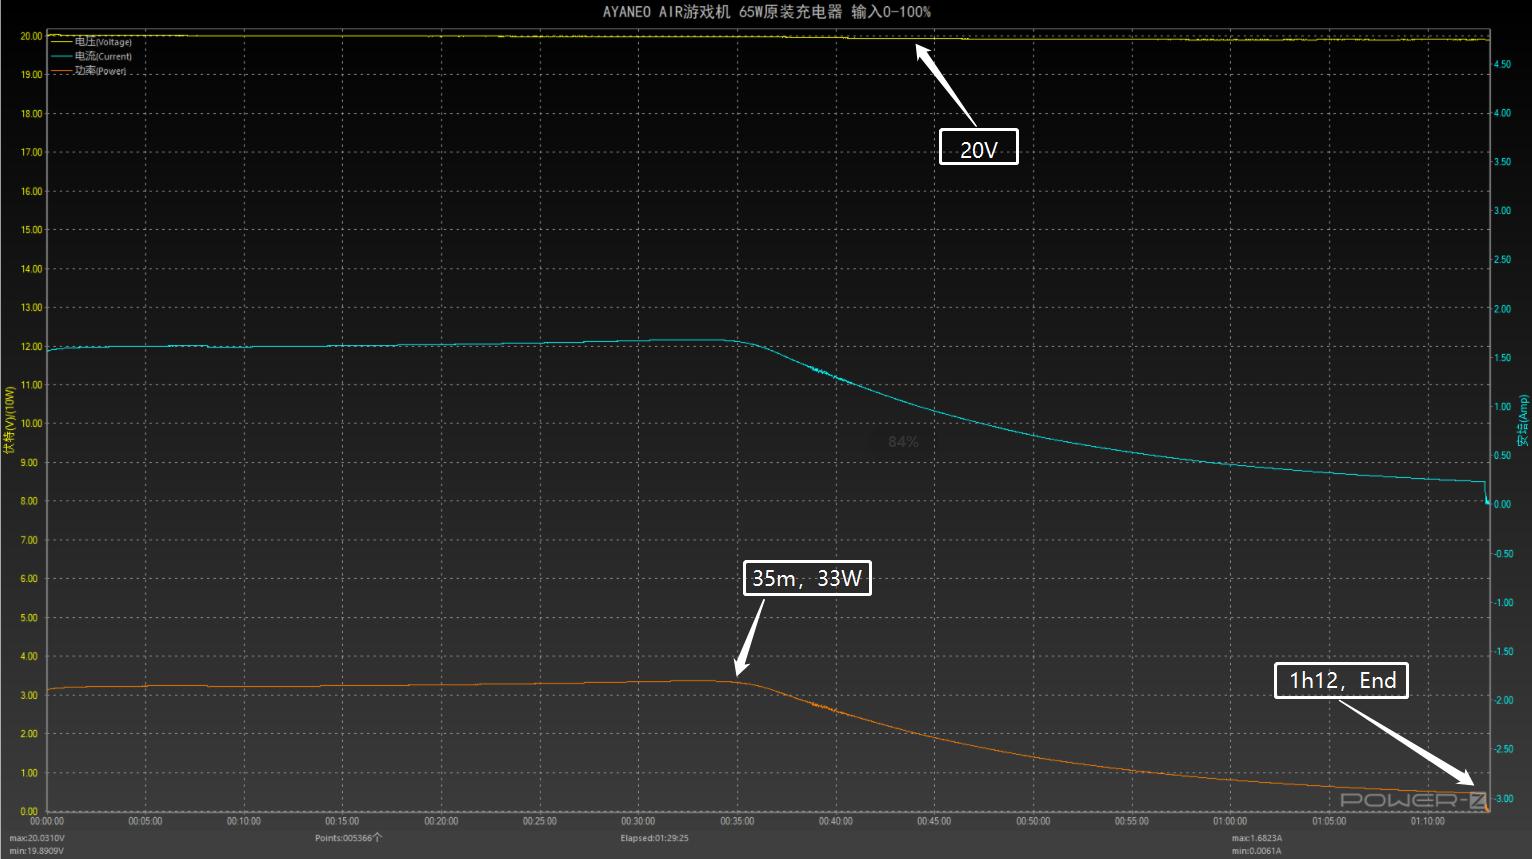Click the 6.00 value on the voltage axis

point(31,579)
